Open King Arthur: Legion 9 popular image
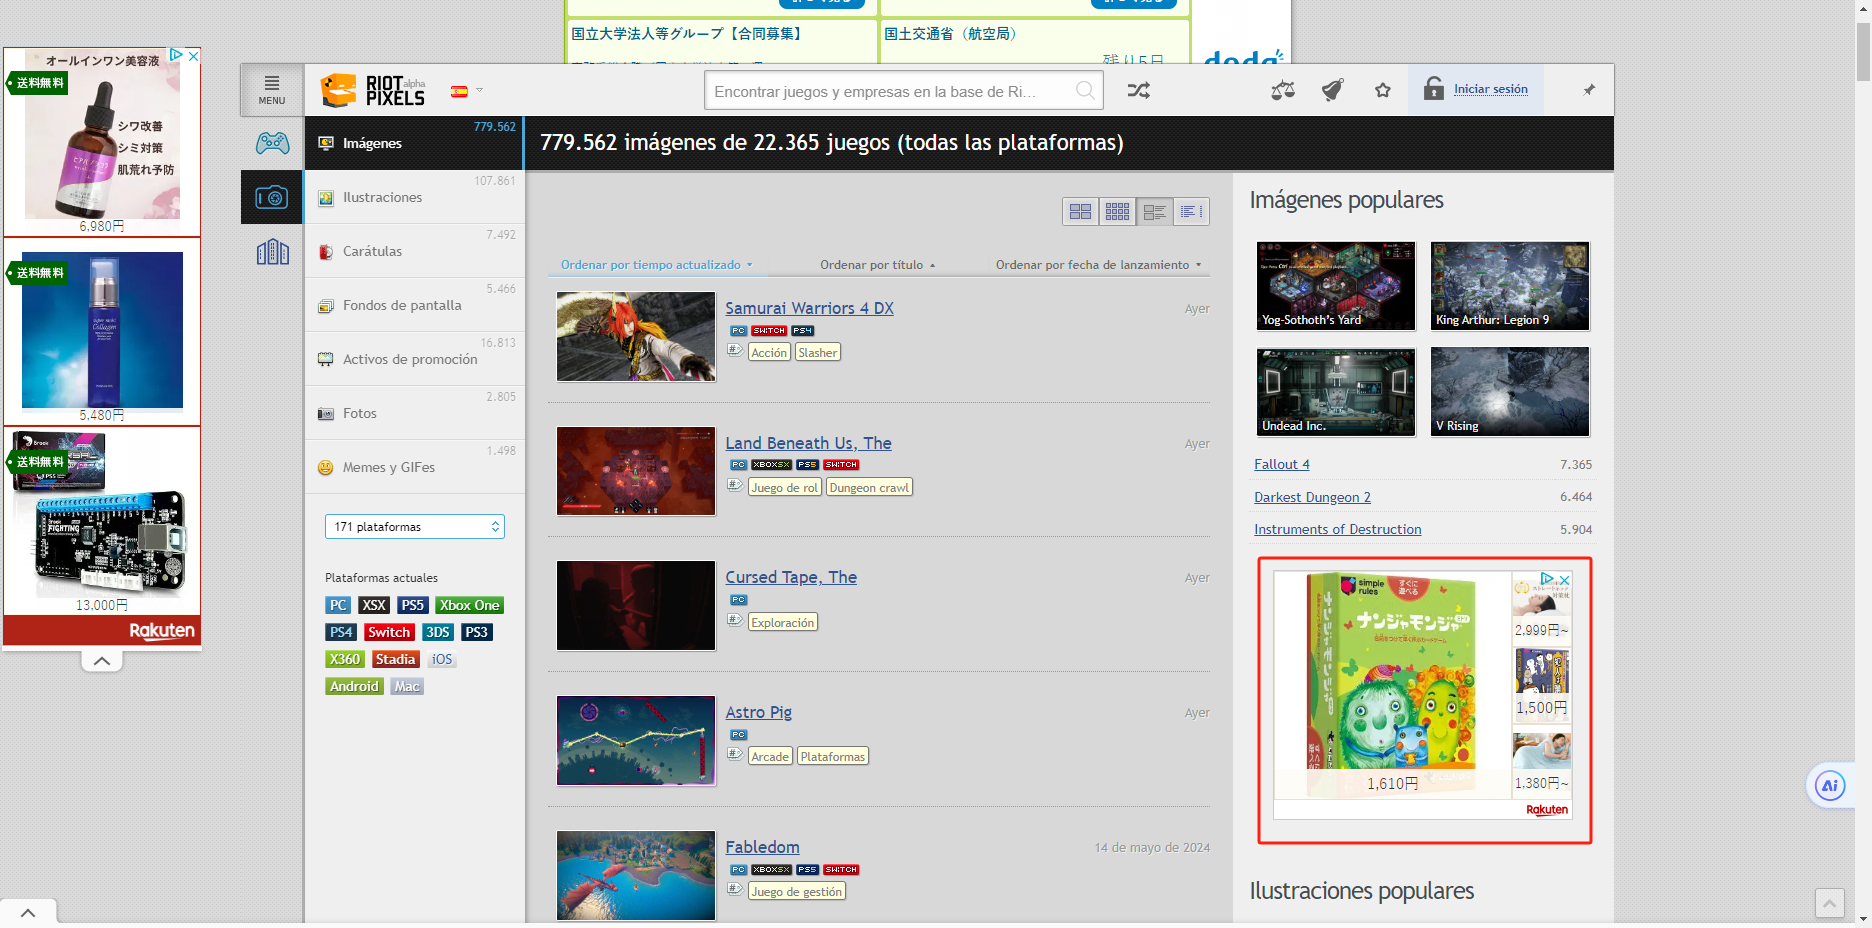 click(1510, 286)
